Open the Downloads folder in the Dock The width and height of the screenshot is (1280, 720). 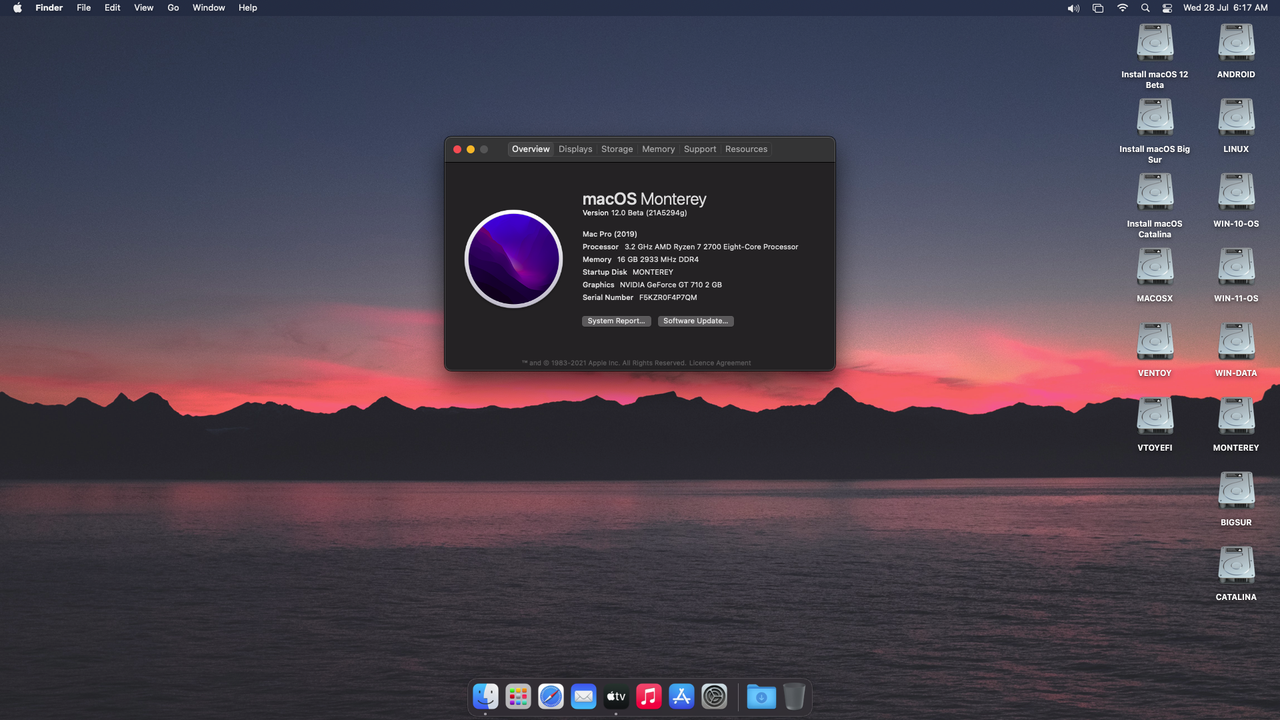[x=761, y=696]
